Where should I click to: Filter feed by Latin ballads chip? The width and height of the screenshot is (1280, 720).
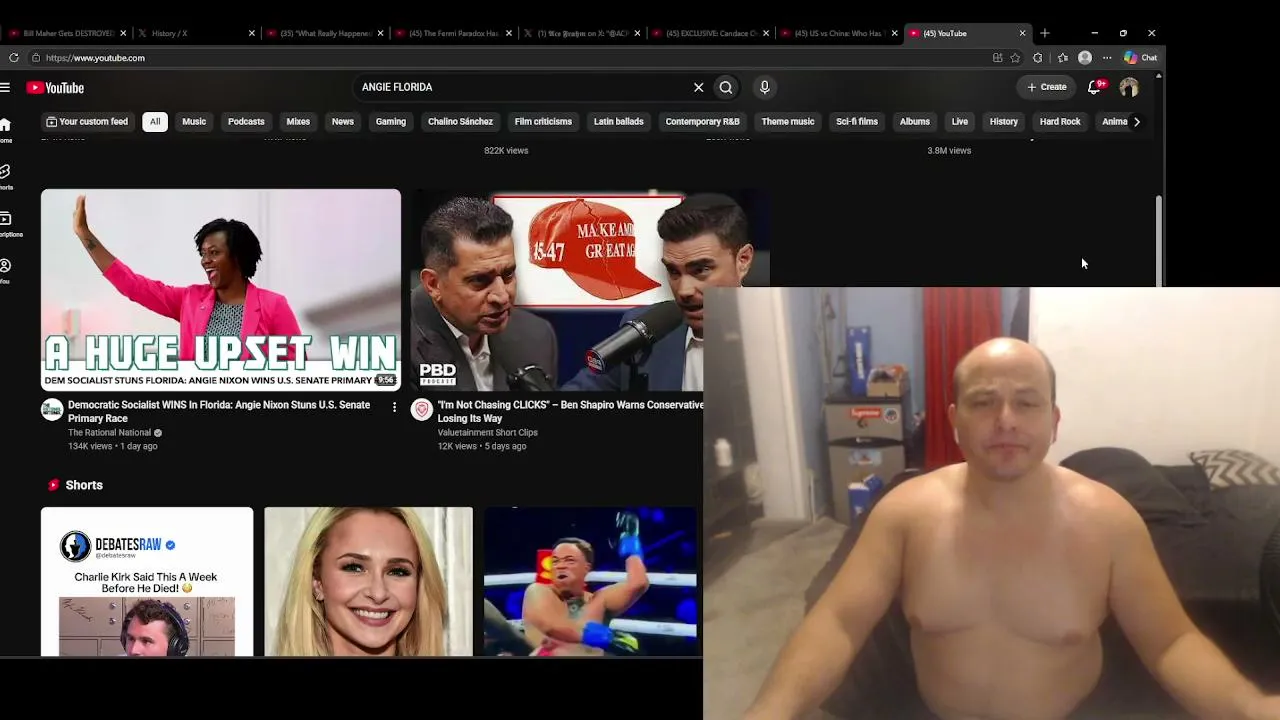pos(619,122)
